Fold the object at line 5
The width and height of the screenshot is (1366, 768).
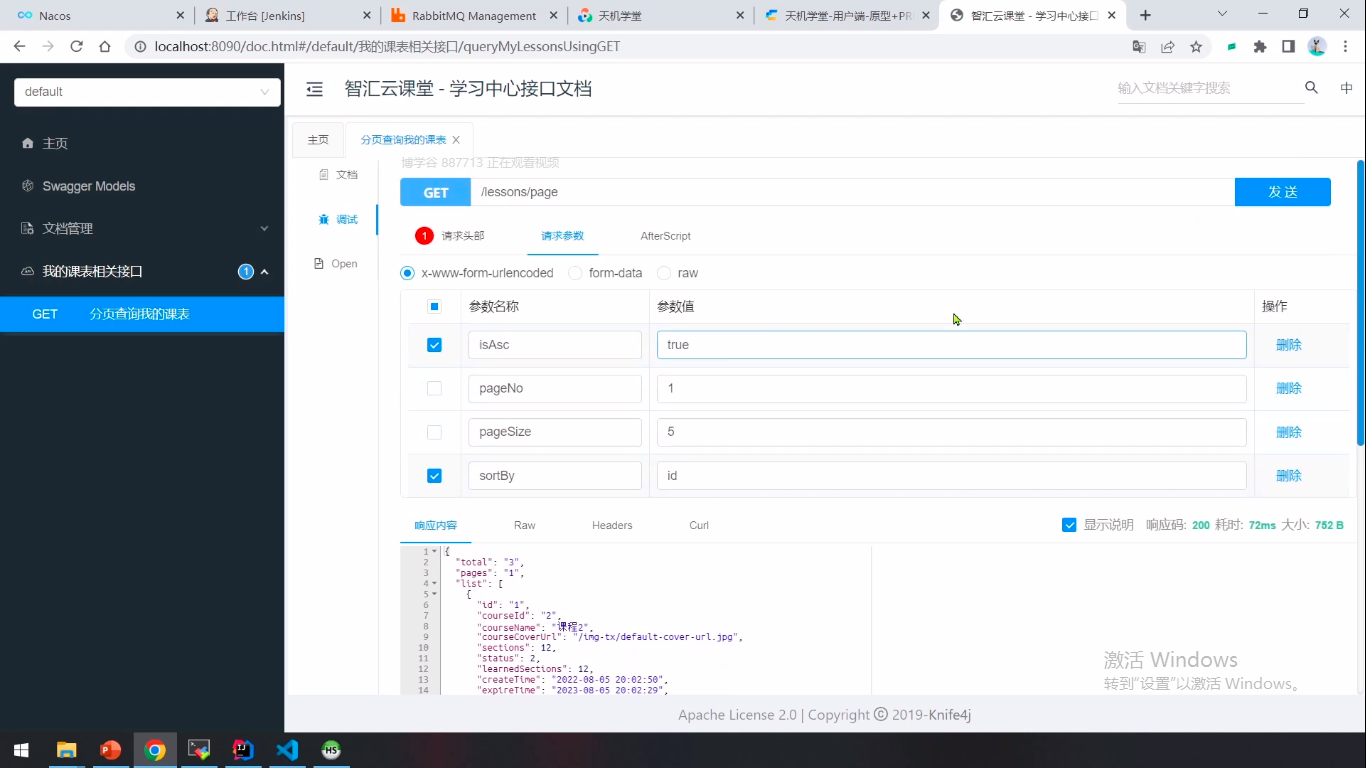pyautogui.click(x=434, y=594)
